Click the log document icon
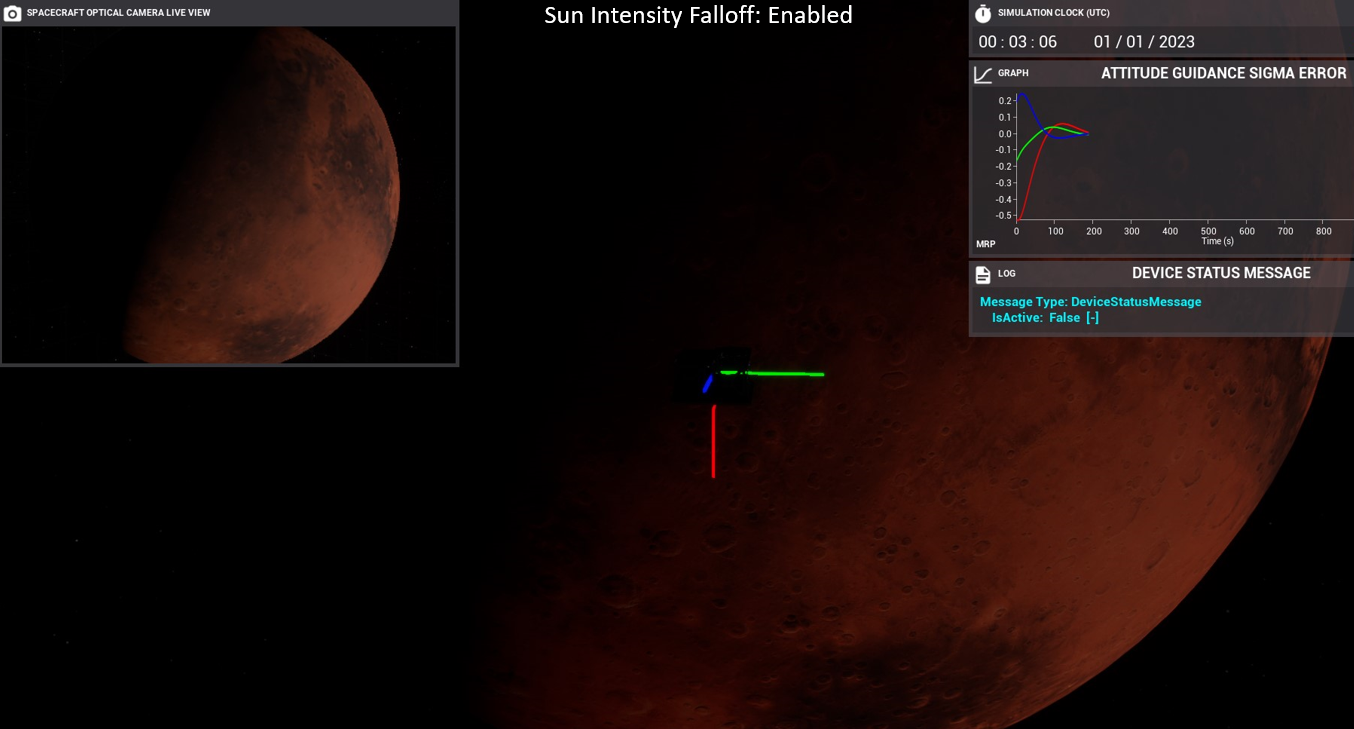Screen dimensions: 1354x729 (x=983, y=274)
